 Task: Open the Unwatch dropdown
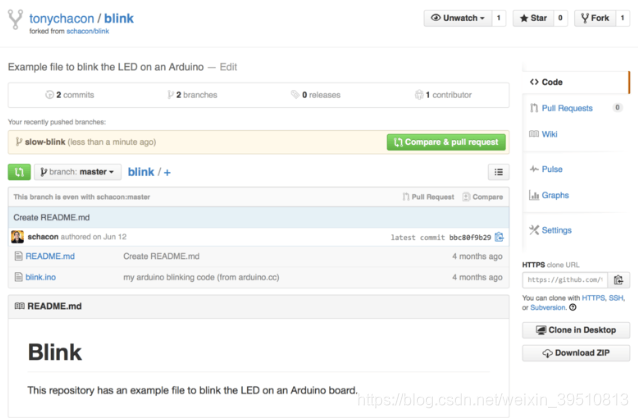[458, 18]
